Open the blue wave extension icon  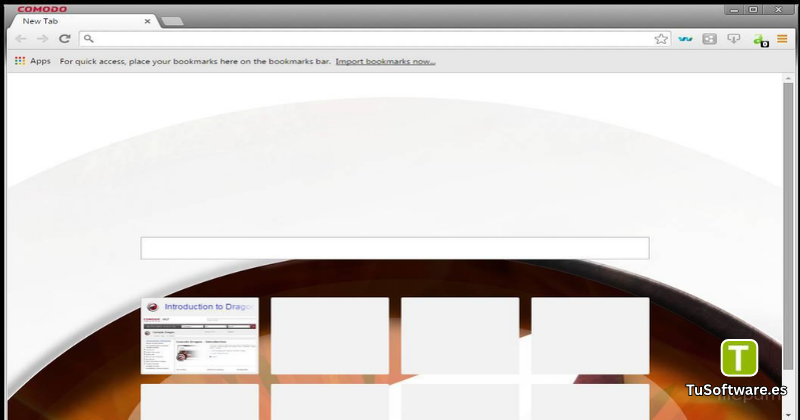685,39
